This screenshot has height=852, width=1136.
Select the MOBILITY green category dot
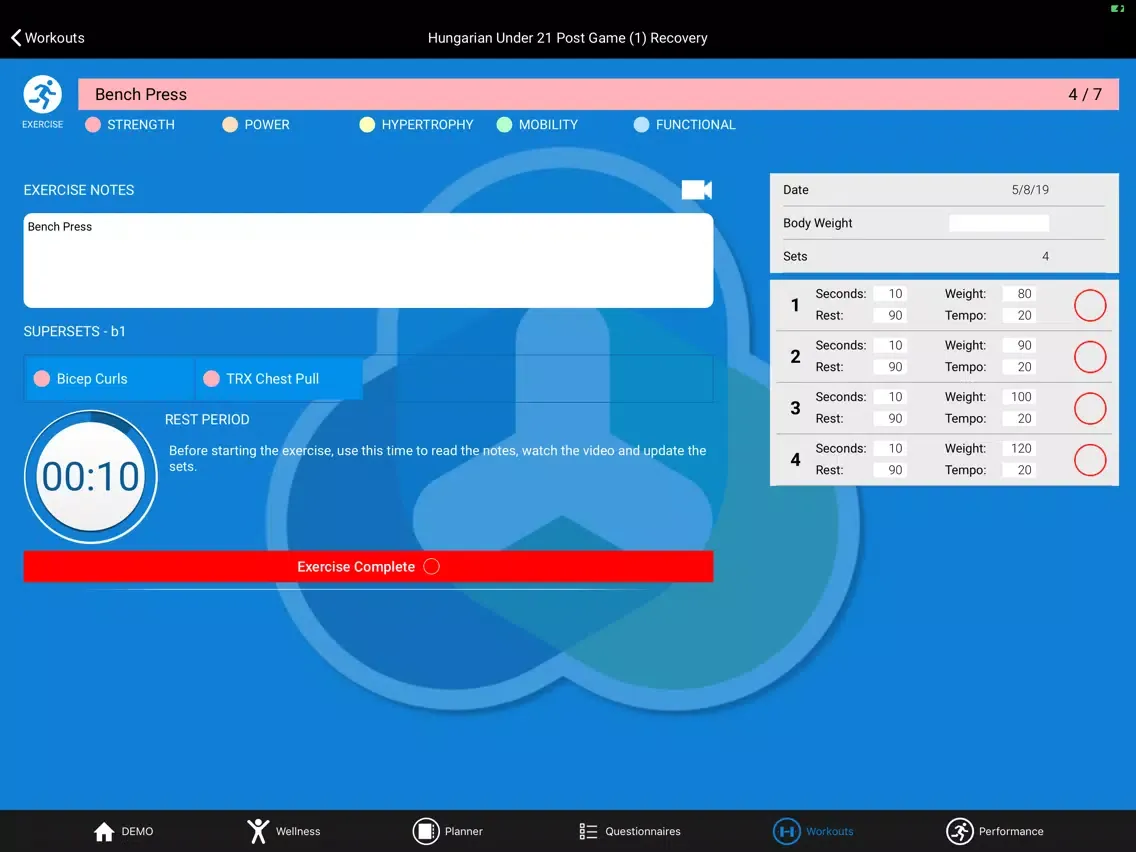coord(504,125)
